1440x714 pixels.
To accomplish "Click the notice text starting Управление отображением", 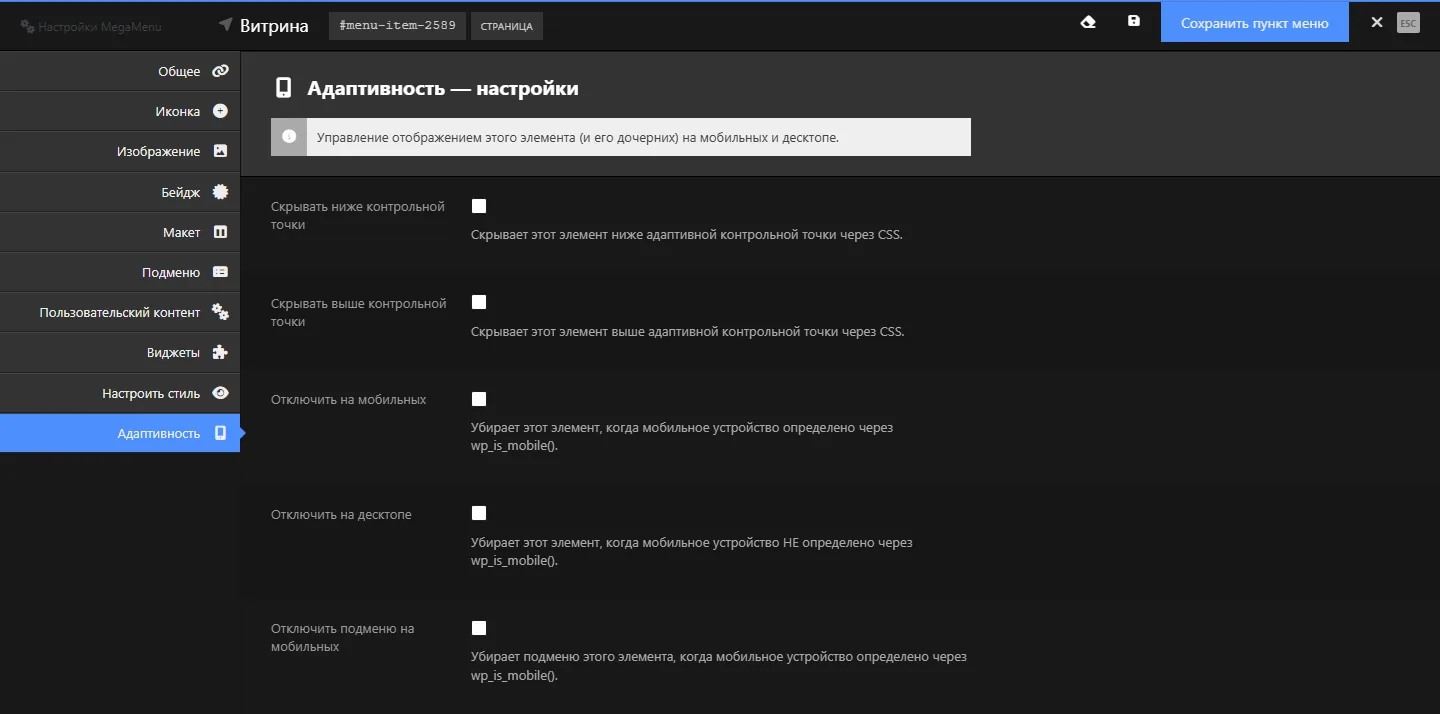I will 578,138.
